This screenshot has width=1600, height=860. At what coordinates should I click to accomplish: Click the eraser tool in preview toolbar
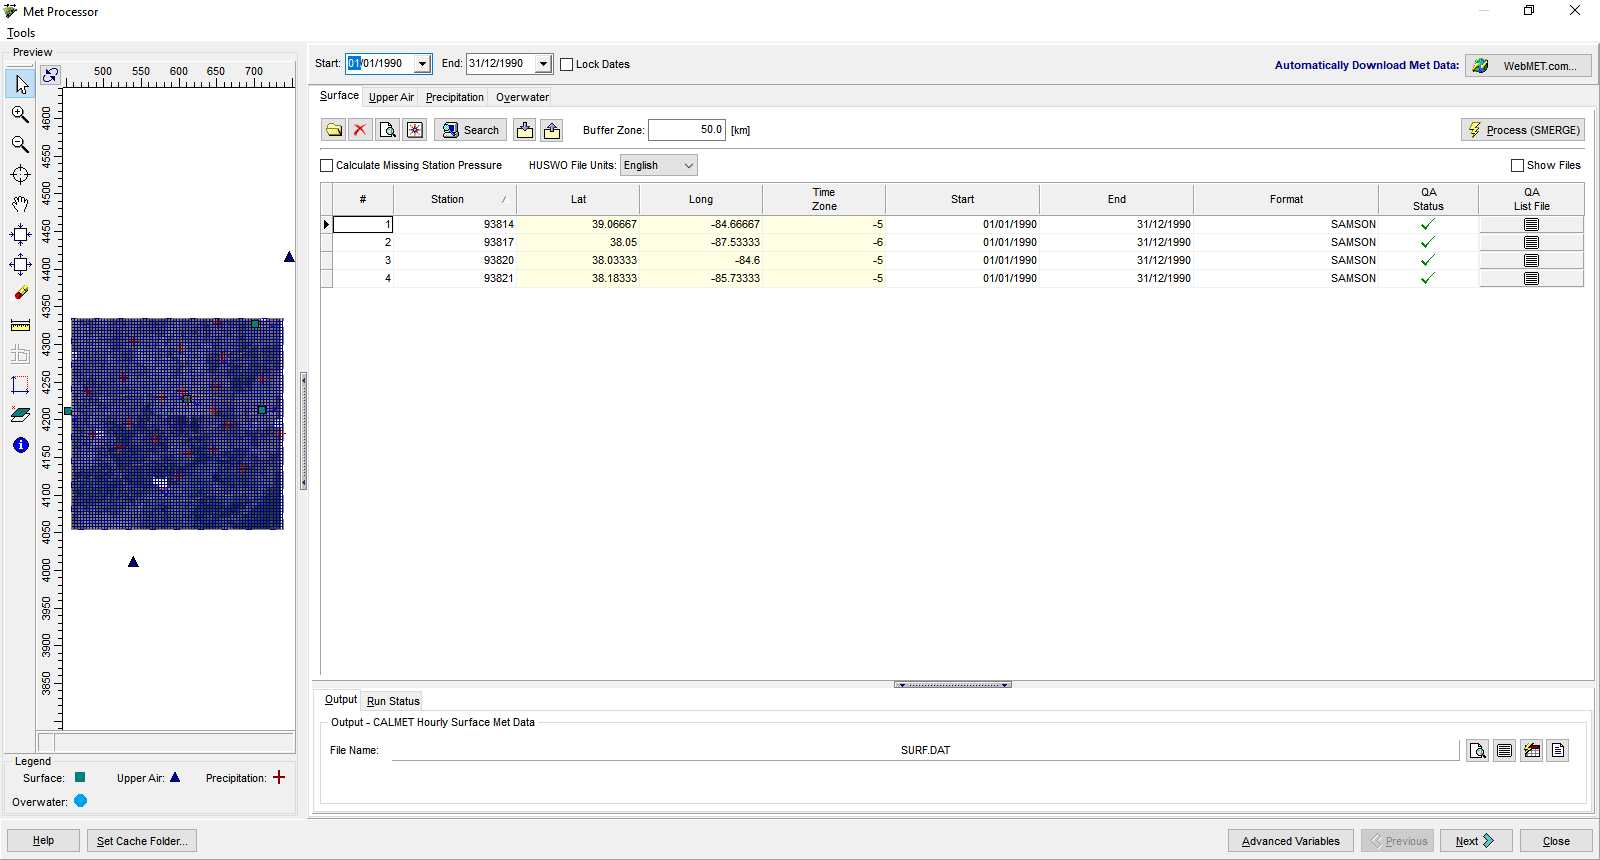coord(20,294)
